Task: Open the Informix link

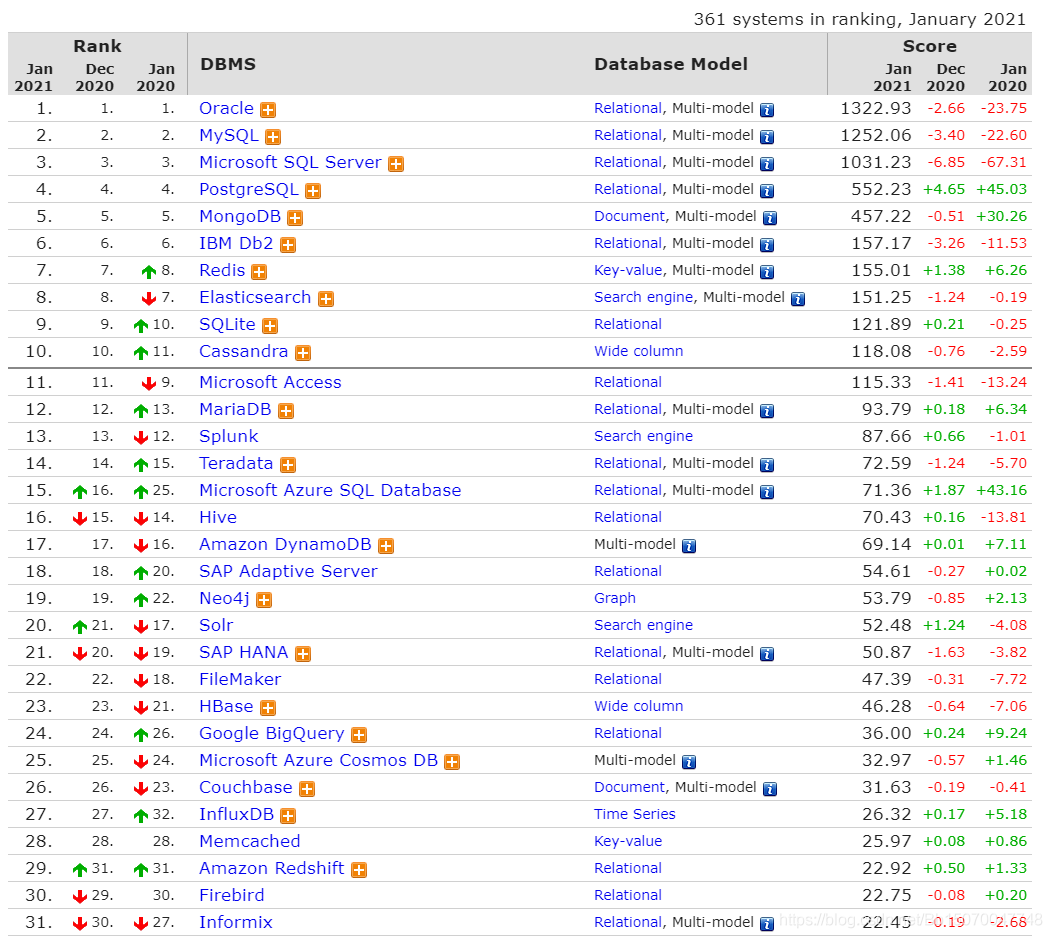Action: coord(236,923)
